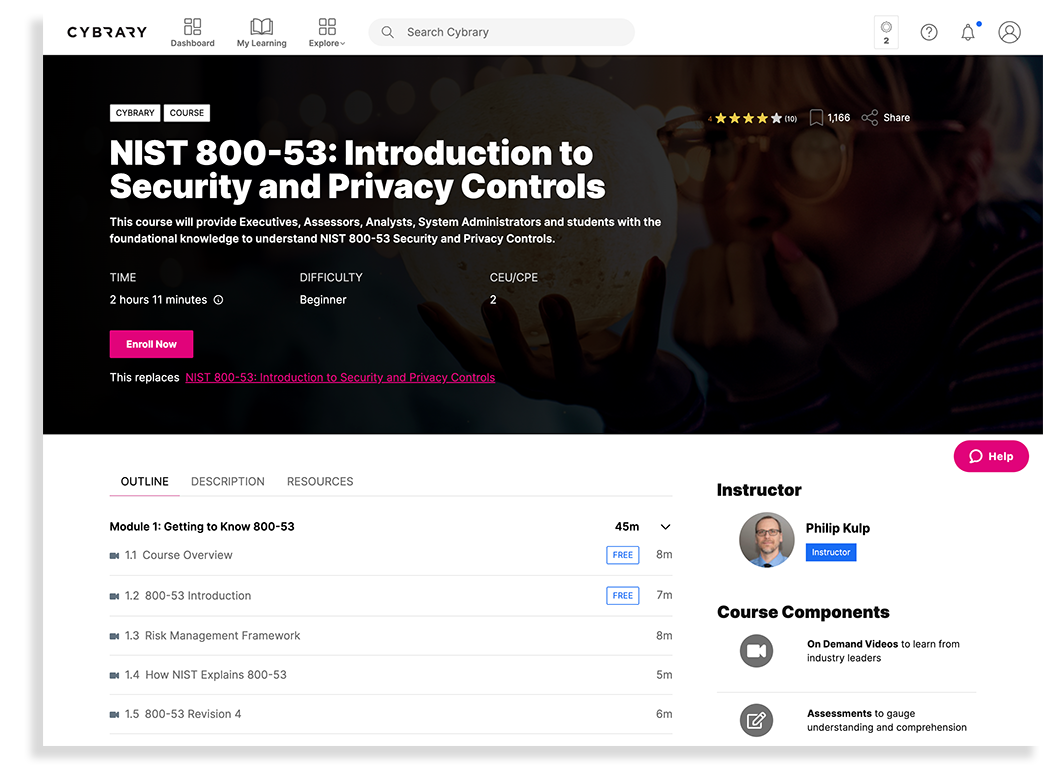Click video icon for 1.5 800-53 Revision 4
The height and width of the screenshot is (783, 1055).
[x=114, y=714]
